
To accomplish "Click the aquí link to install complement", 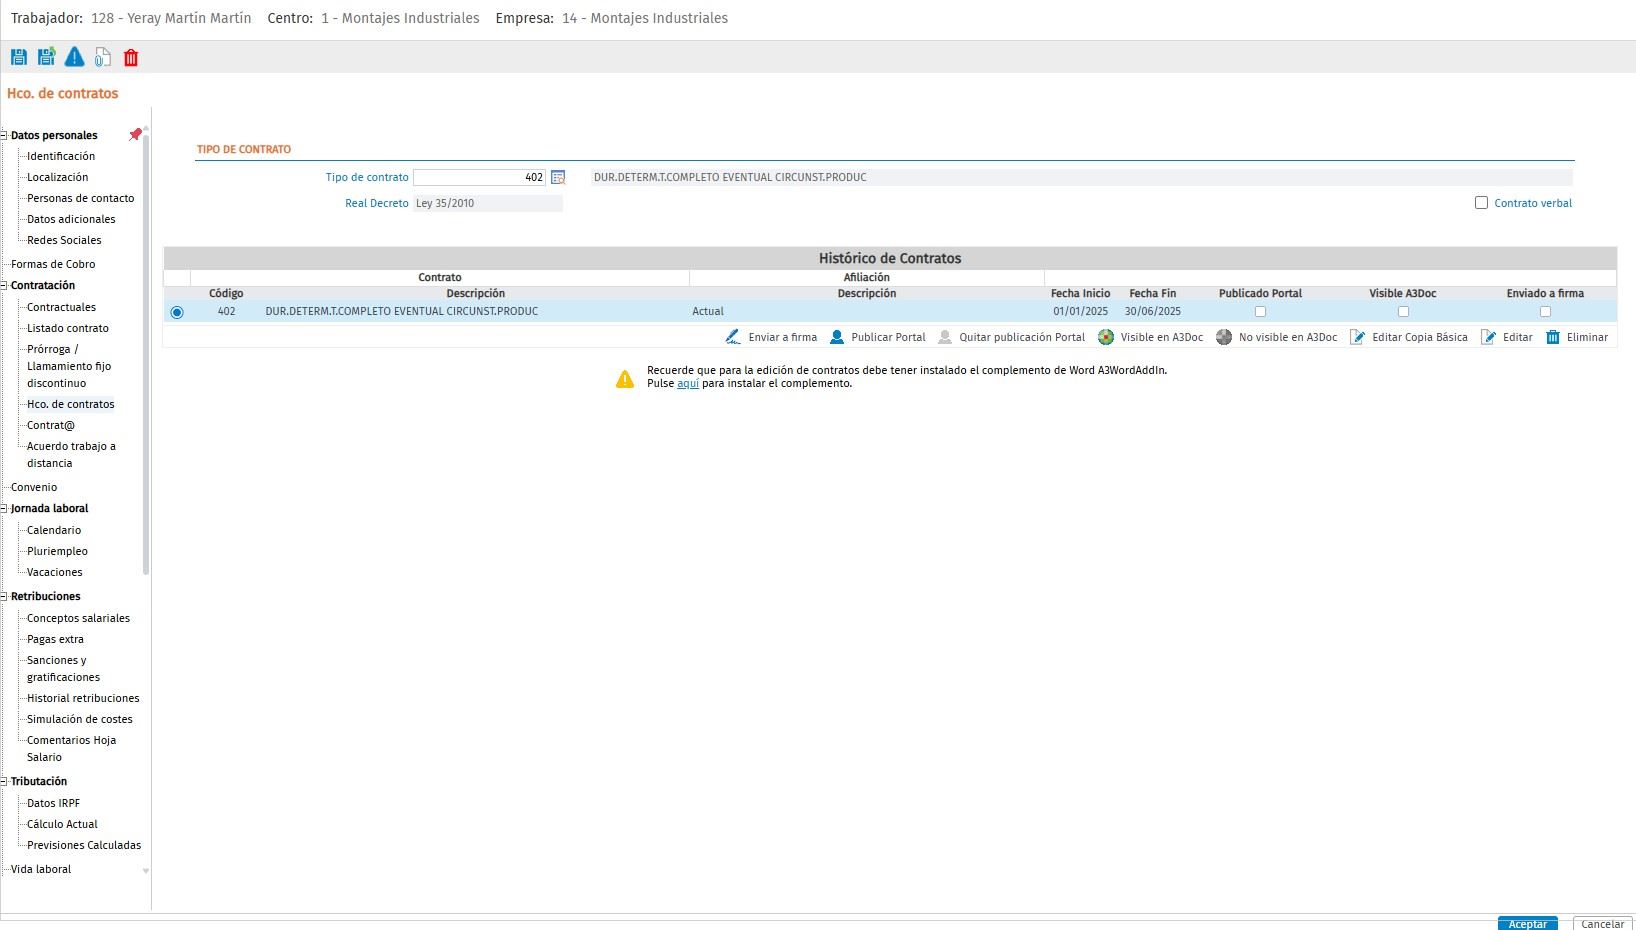I will 688,383.
